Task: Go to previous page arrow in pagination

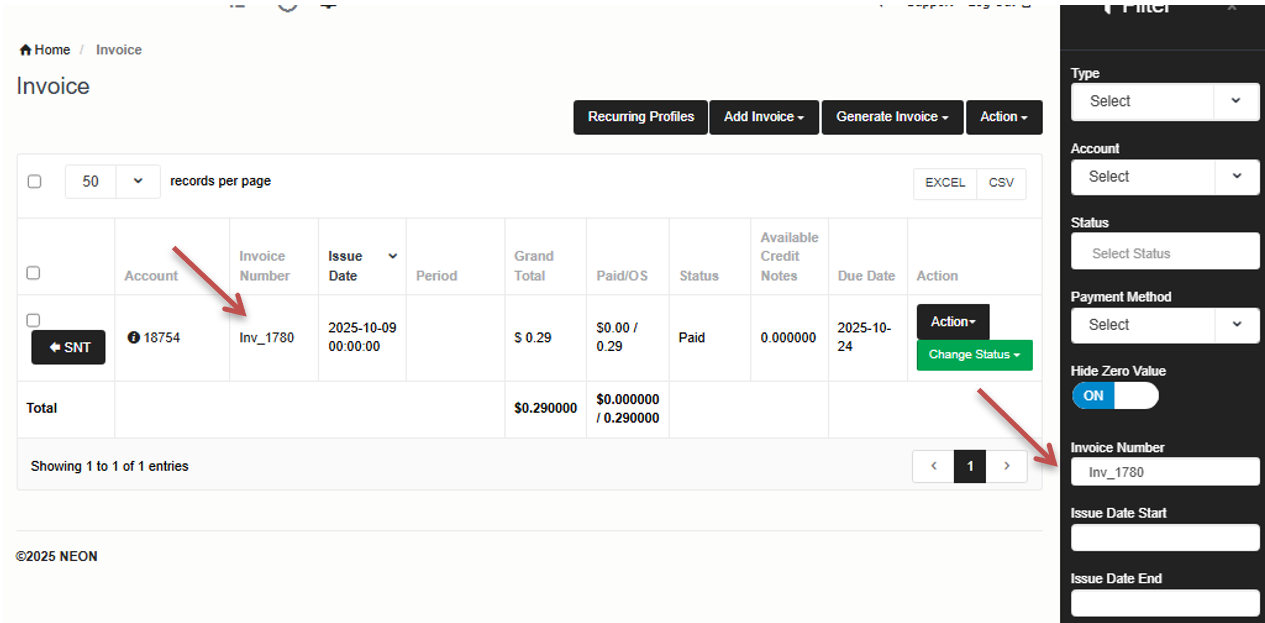Action: (934, 466)
